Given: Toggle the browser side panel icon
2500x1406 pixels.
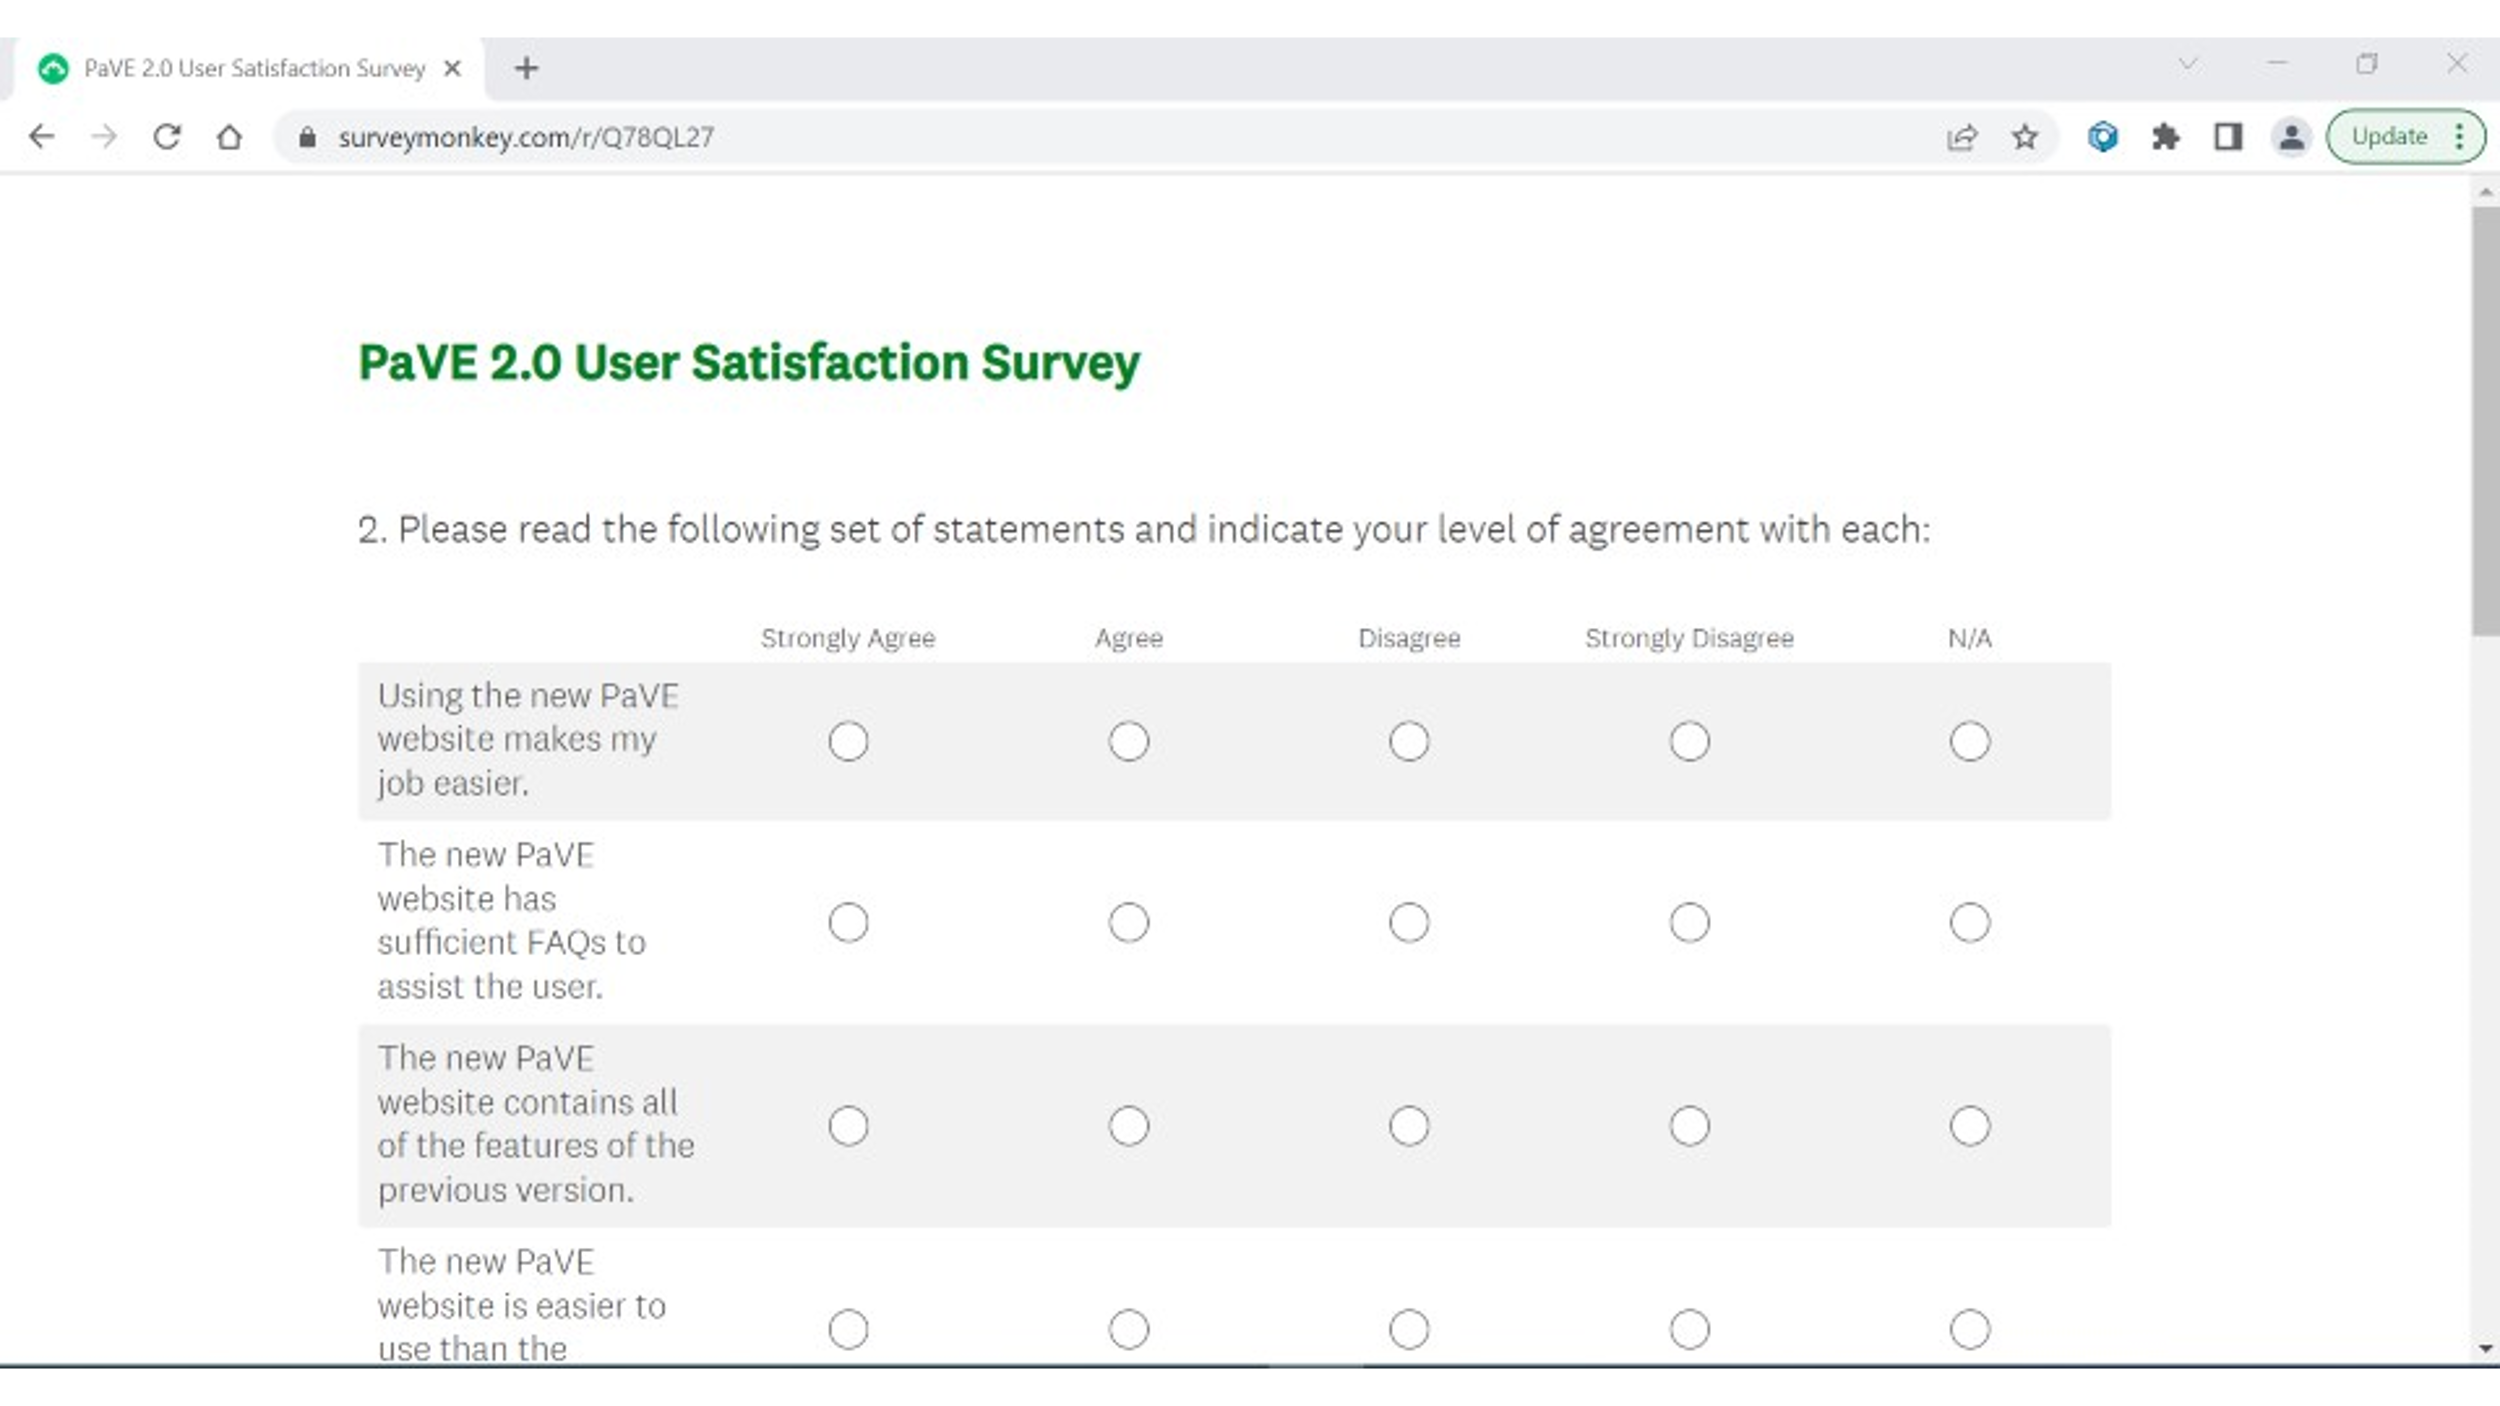Looking at the screenshot, I should point(2228,136).
